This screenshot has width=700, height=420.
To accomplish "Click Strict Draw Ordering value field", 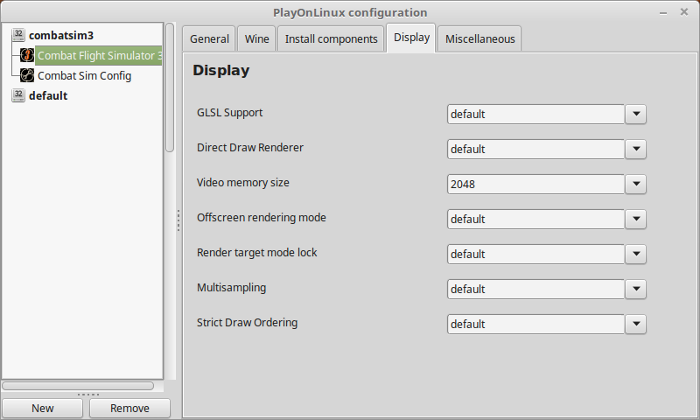I will (536, 324).
